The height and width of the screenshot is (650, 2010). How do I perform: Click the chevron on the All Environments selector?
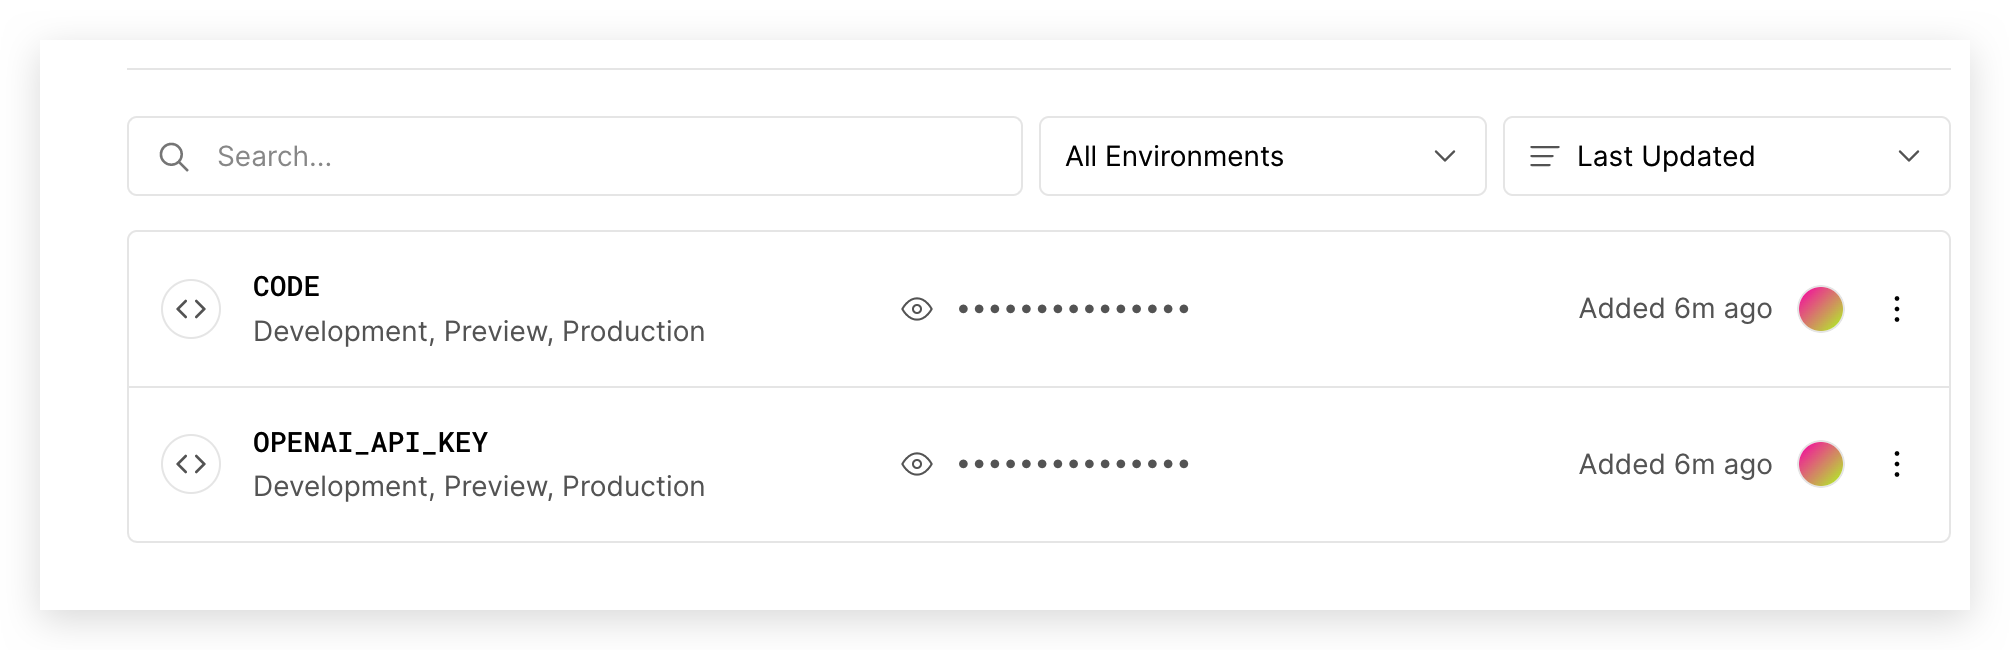click(x=1444, y=156)
